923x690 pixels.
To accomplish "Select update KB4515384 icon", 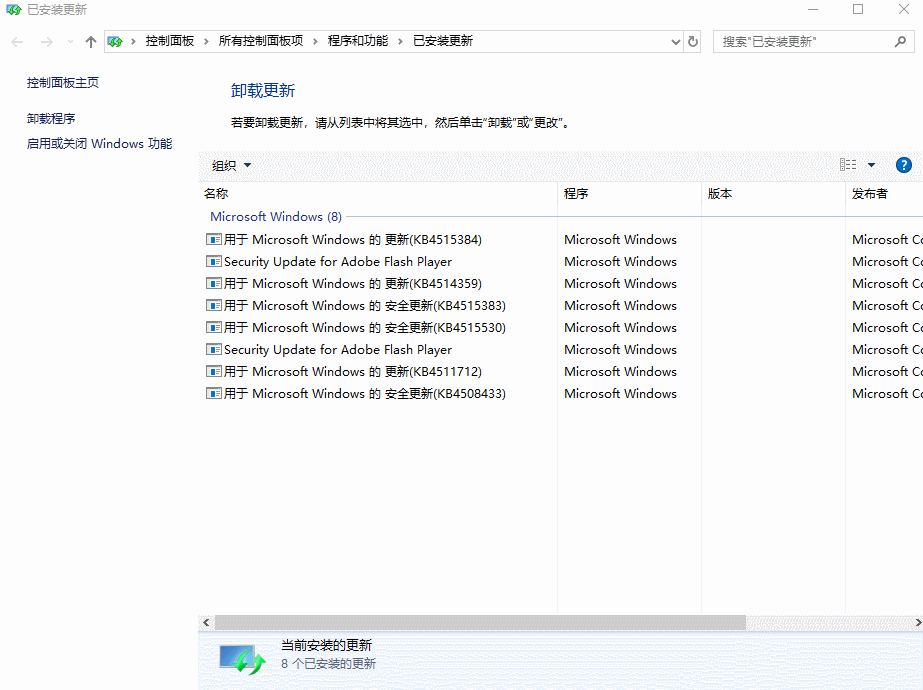I will (x=214, y=240).
